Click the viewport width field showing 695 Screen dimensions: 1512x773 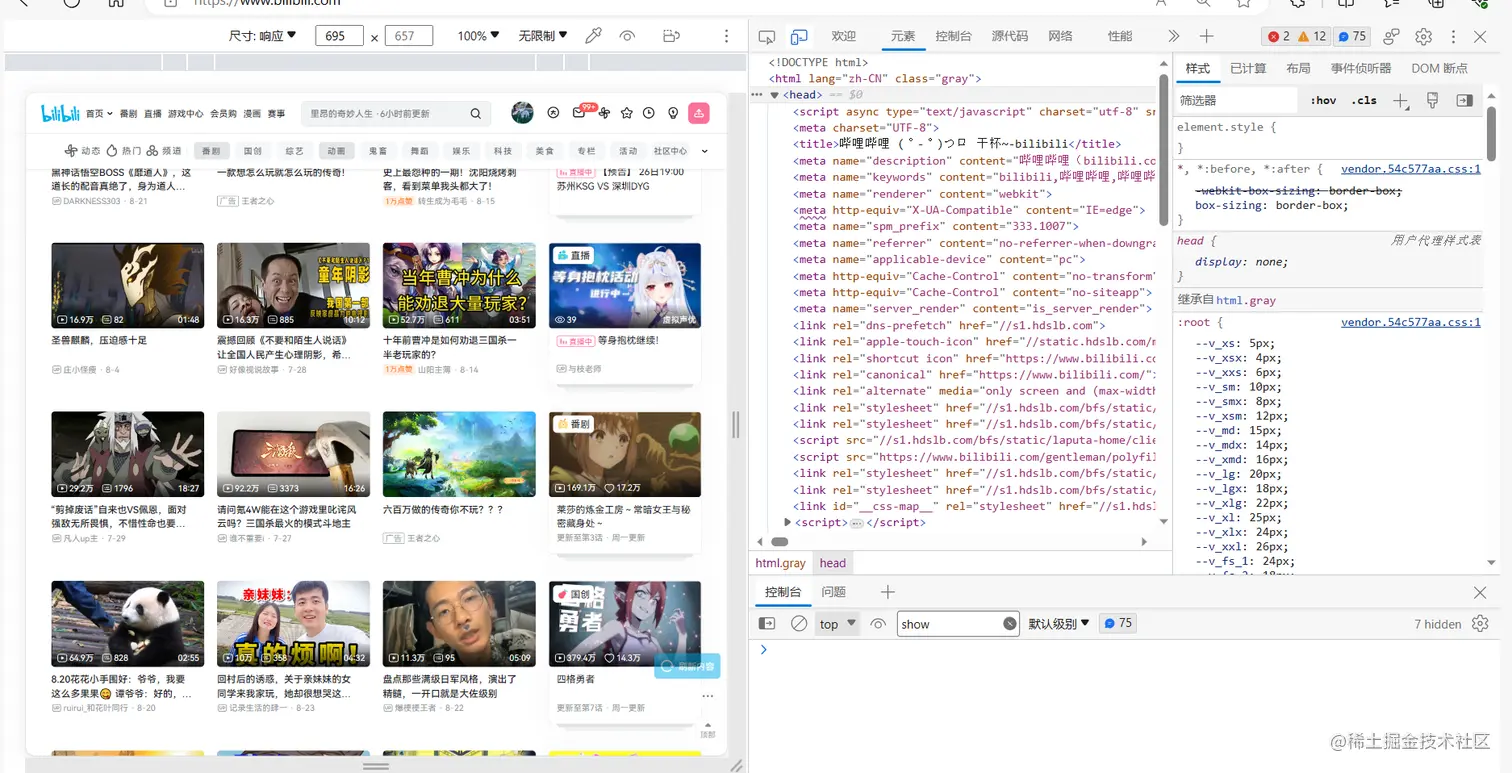pyautogui.click(x=339, y=36)
